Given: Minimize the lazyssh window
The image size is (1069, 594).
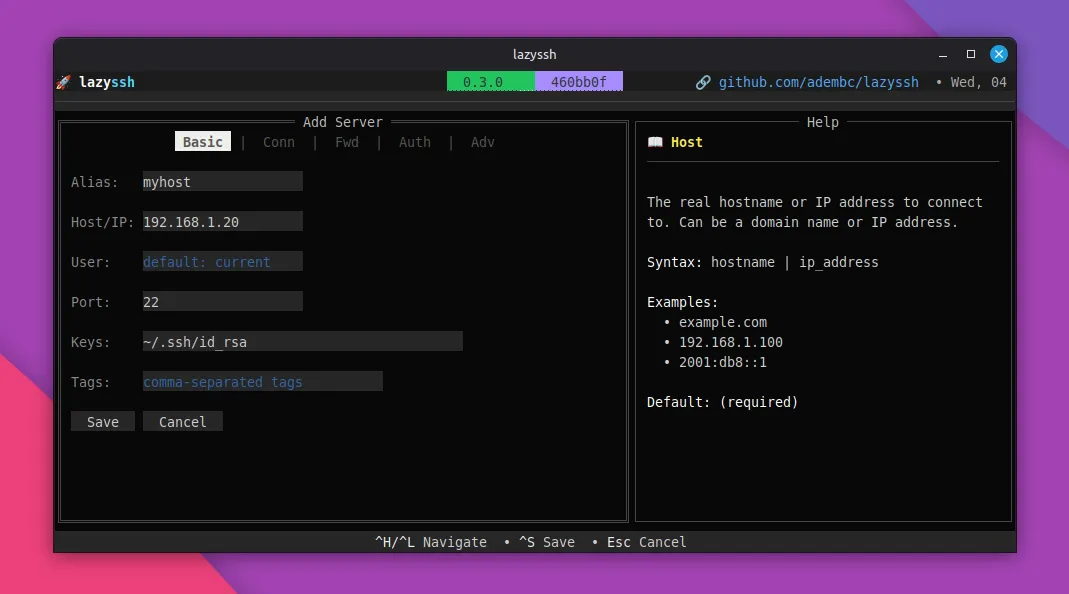Looking at the screenshot, I should click(943, 54).
